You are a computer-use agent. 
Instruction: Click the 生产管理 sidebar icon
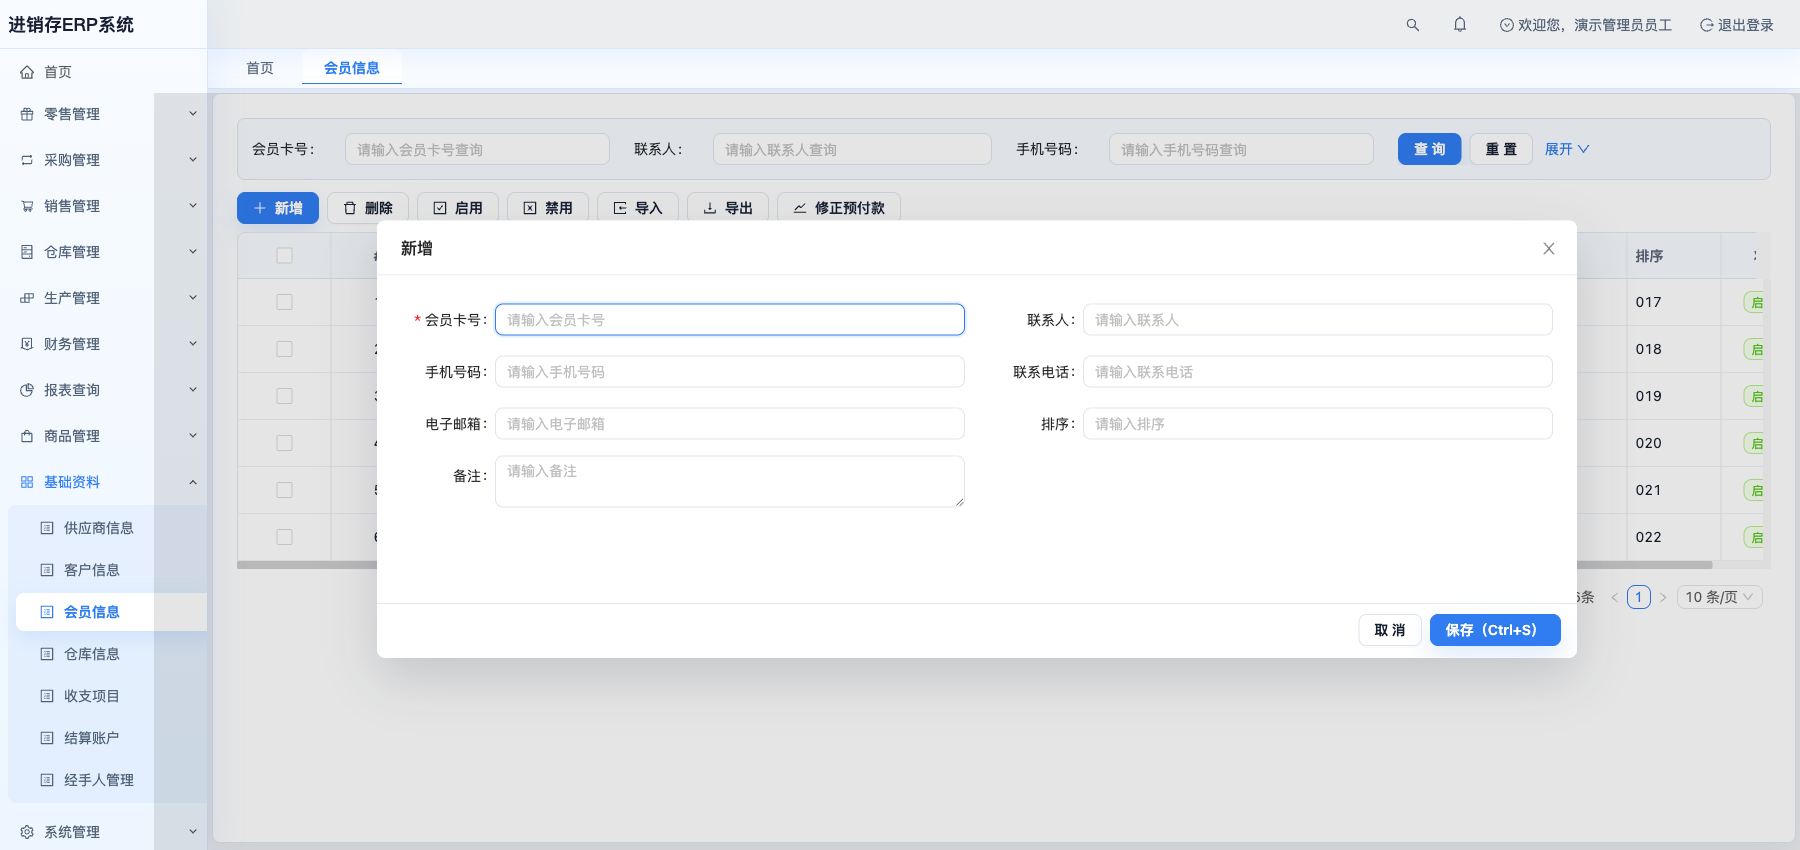[27, 298]
